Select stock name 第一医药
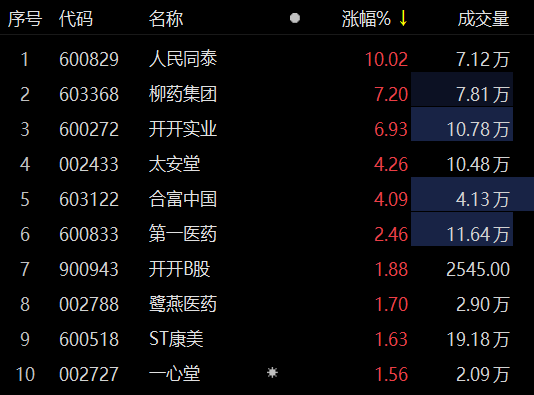 pyautogui.click(x=183, y=234)
